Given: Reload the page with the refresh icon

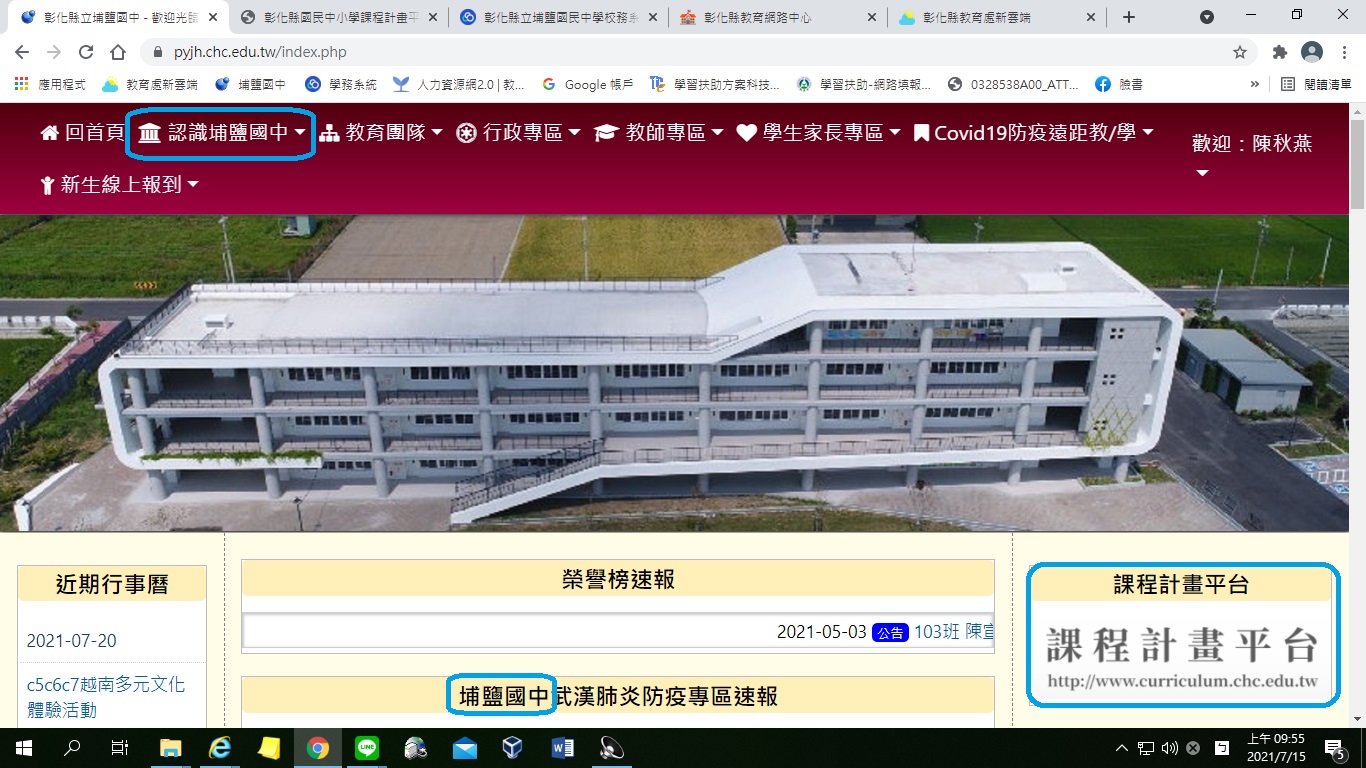Looking at the screenshot, I should pyautogui.click(x=86, y=52).
